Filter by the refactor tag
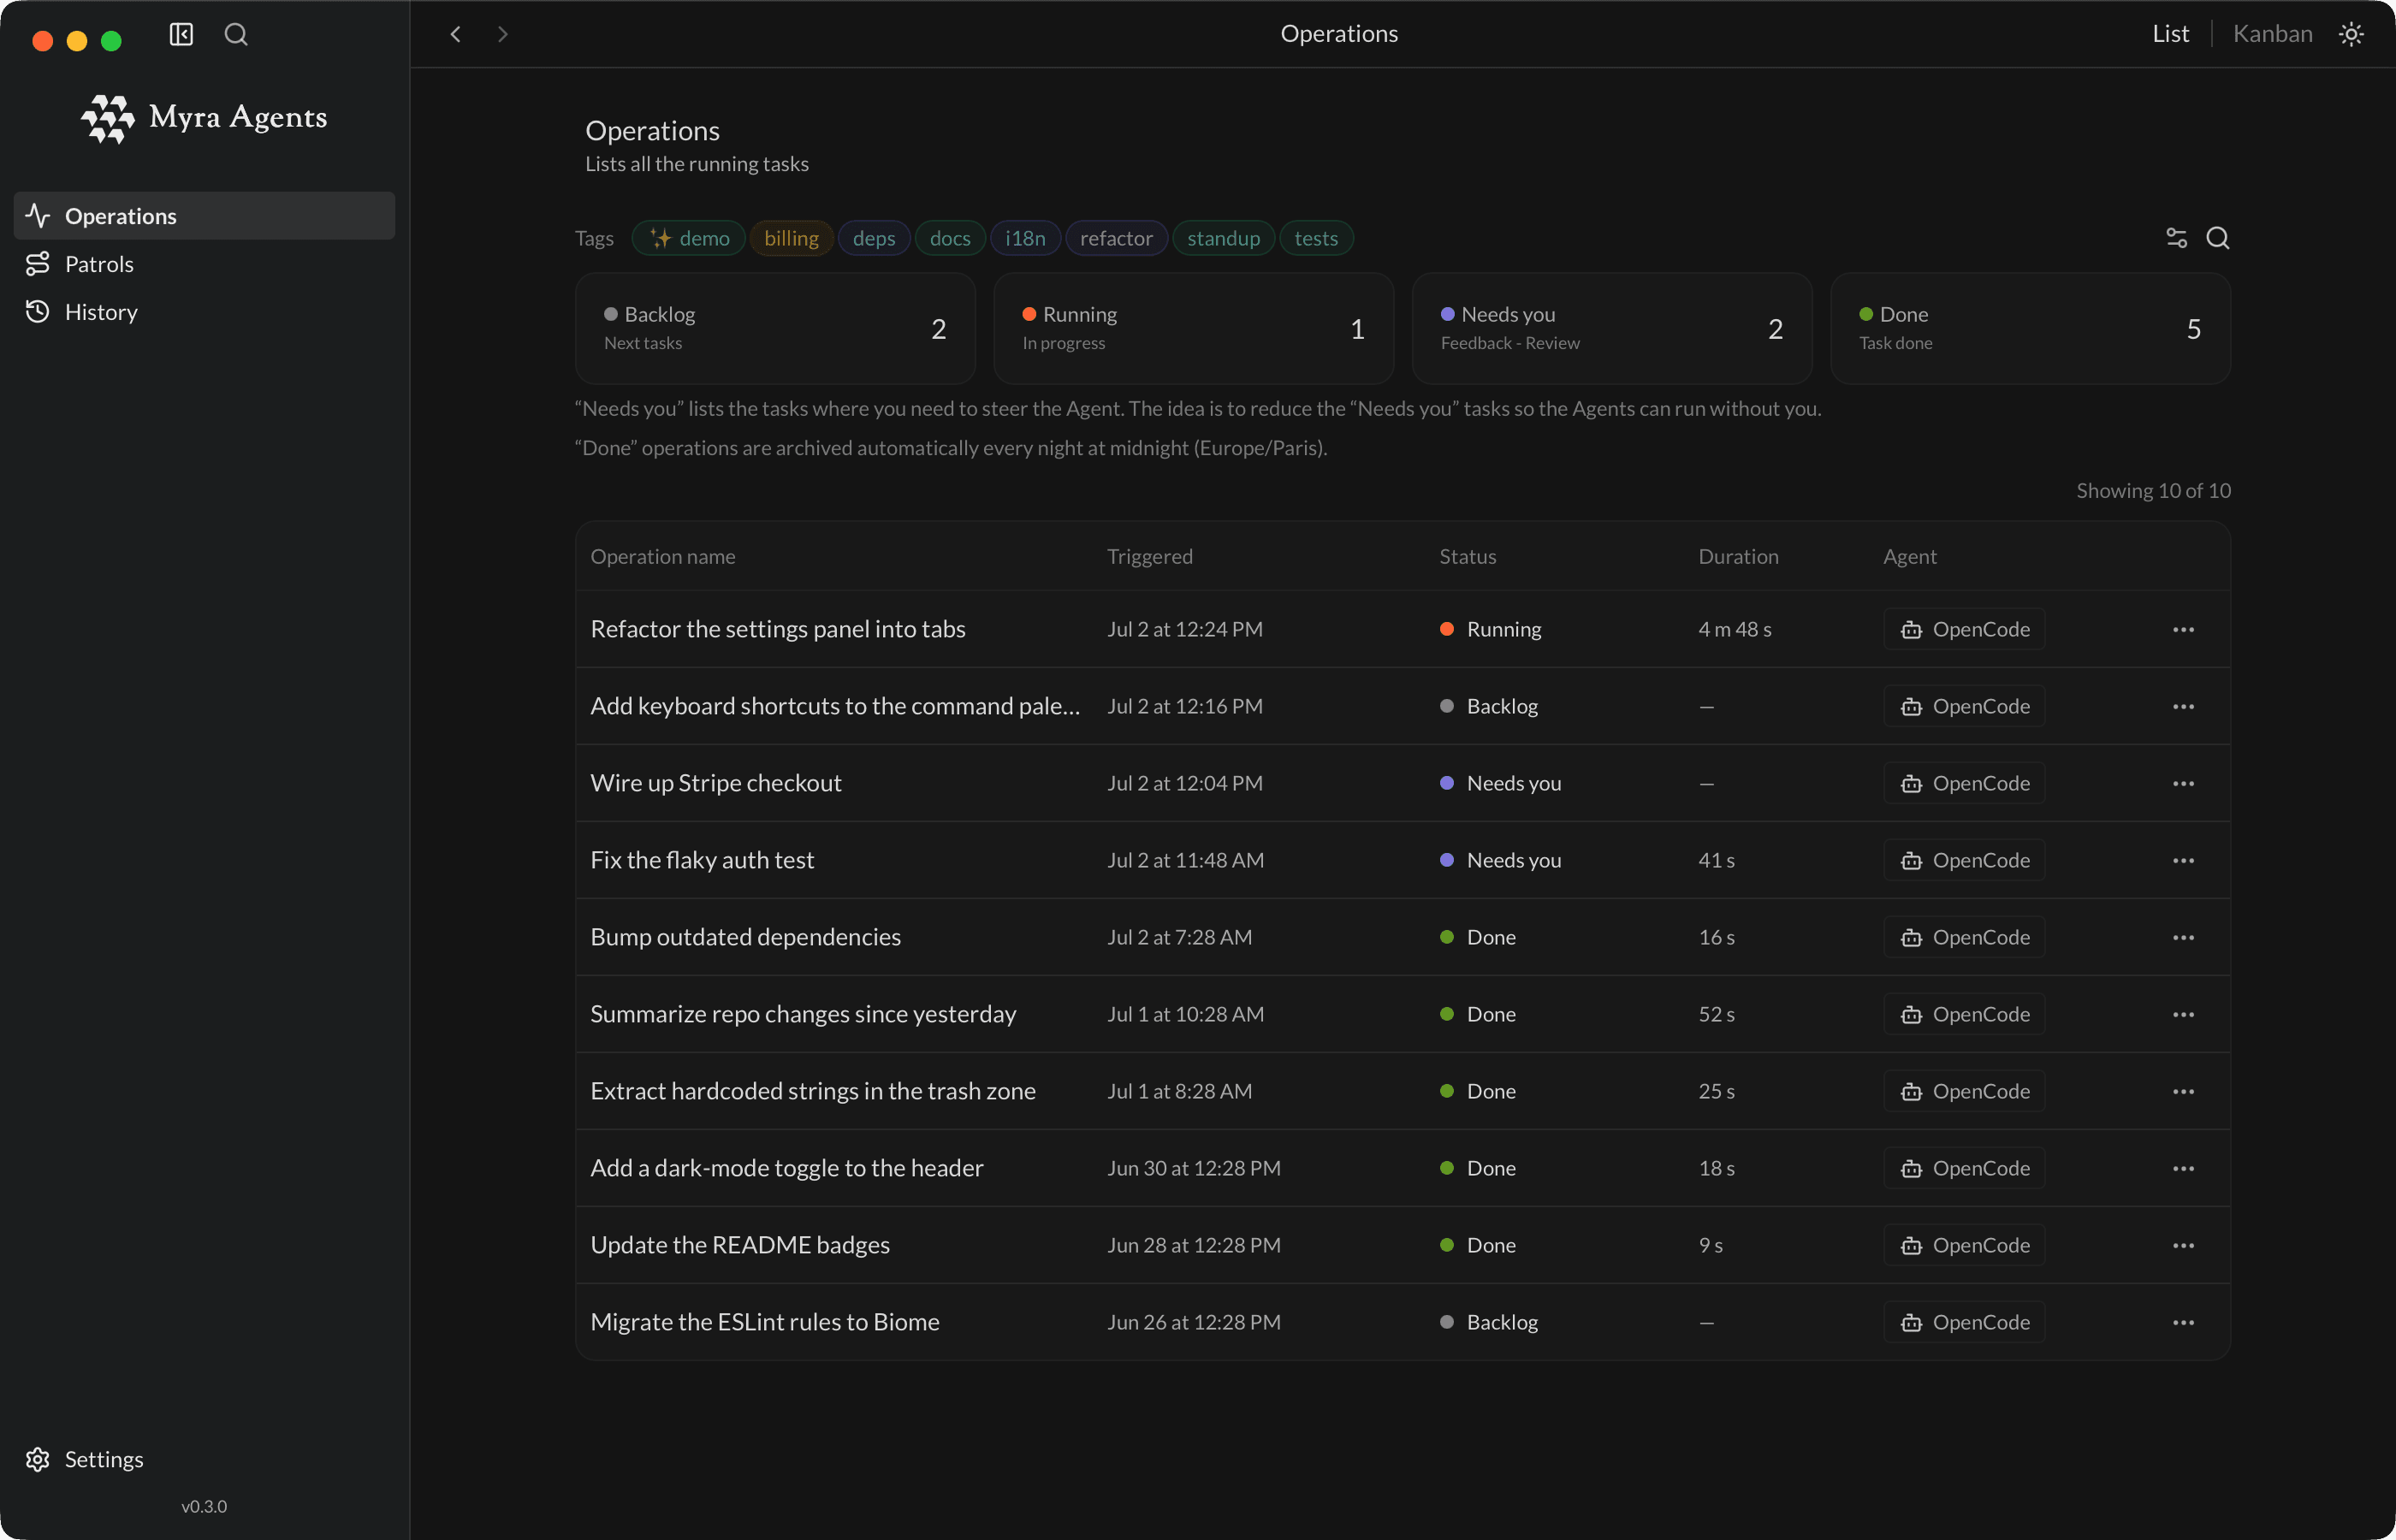 tap(1116, 238)
